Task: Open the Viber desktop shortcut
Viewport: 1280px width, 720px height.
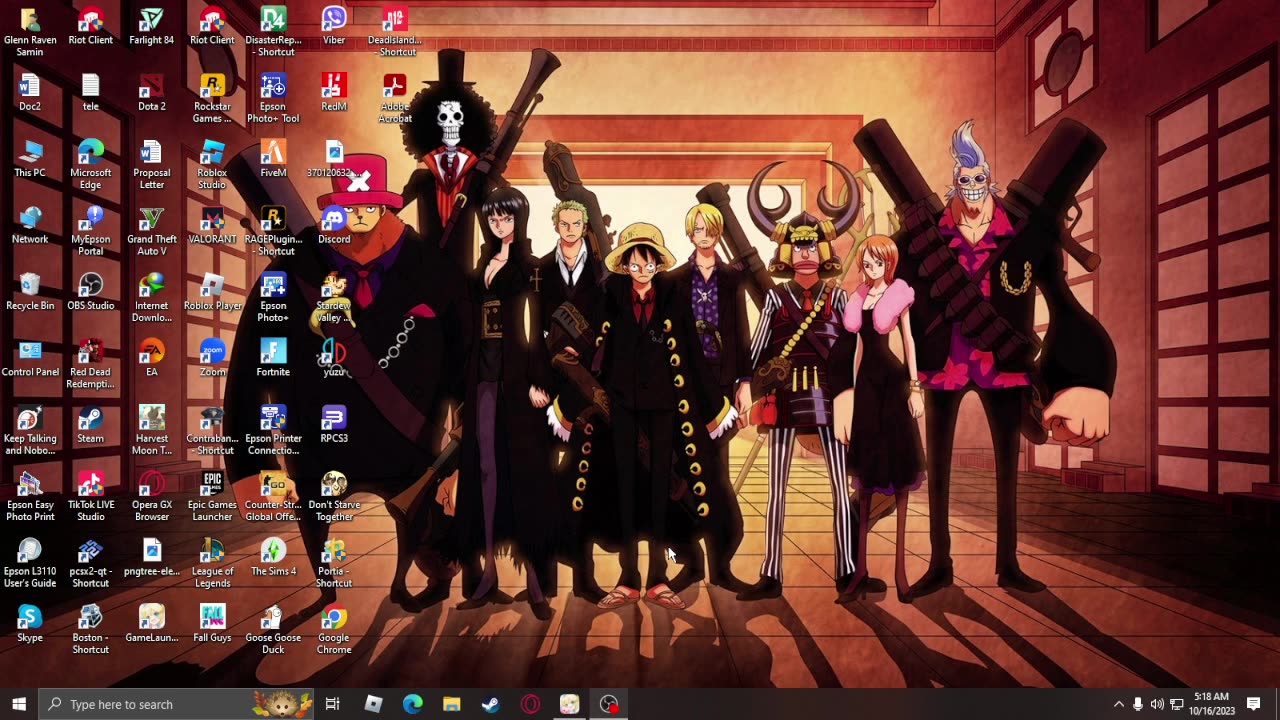Action: 334,26
